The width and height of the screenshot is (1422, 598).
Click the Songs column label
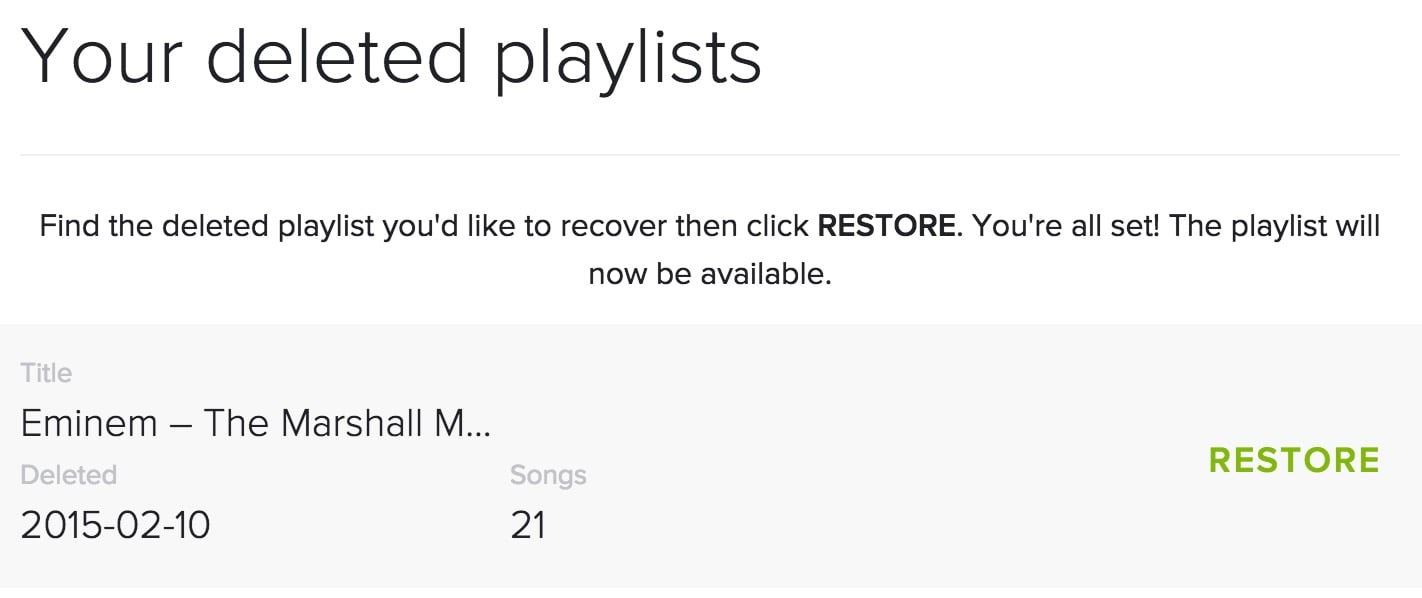coord(547,475)
